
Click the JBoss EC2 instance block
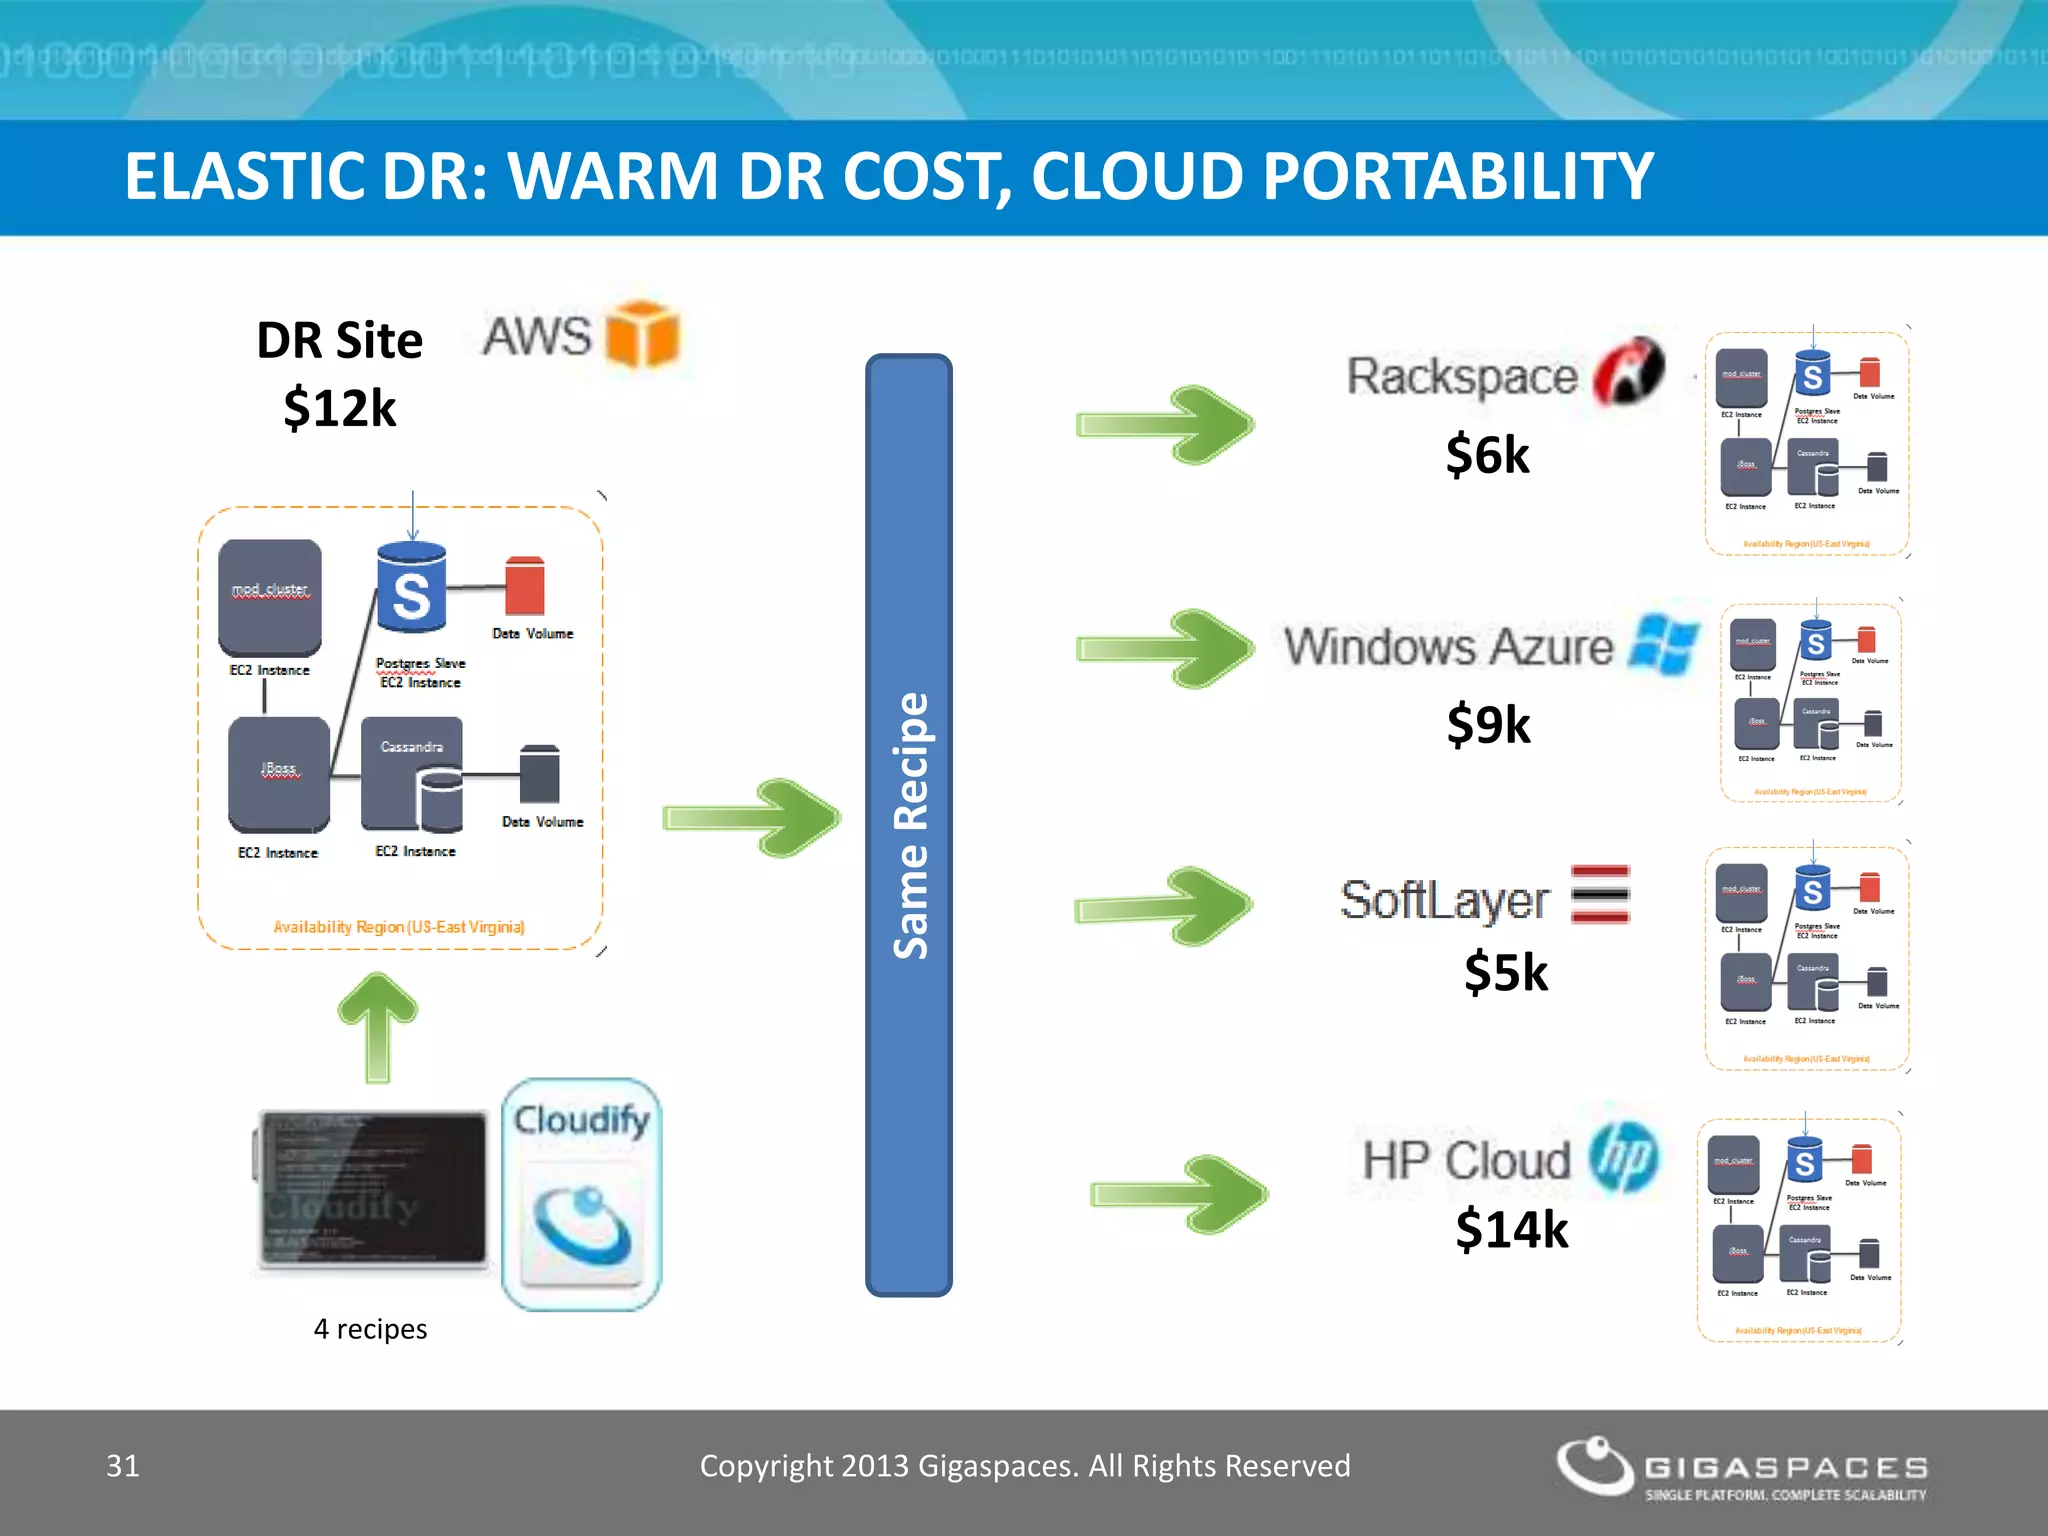(279, 774)
